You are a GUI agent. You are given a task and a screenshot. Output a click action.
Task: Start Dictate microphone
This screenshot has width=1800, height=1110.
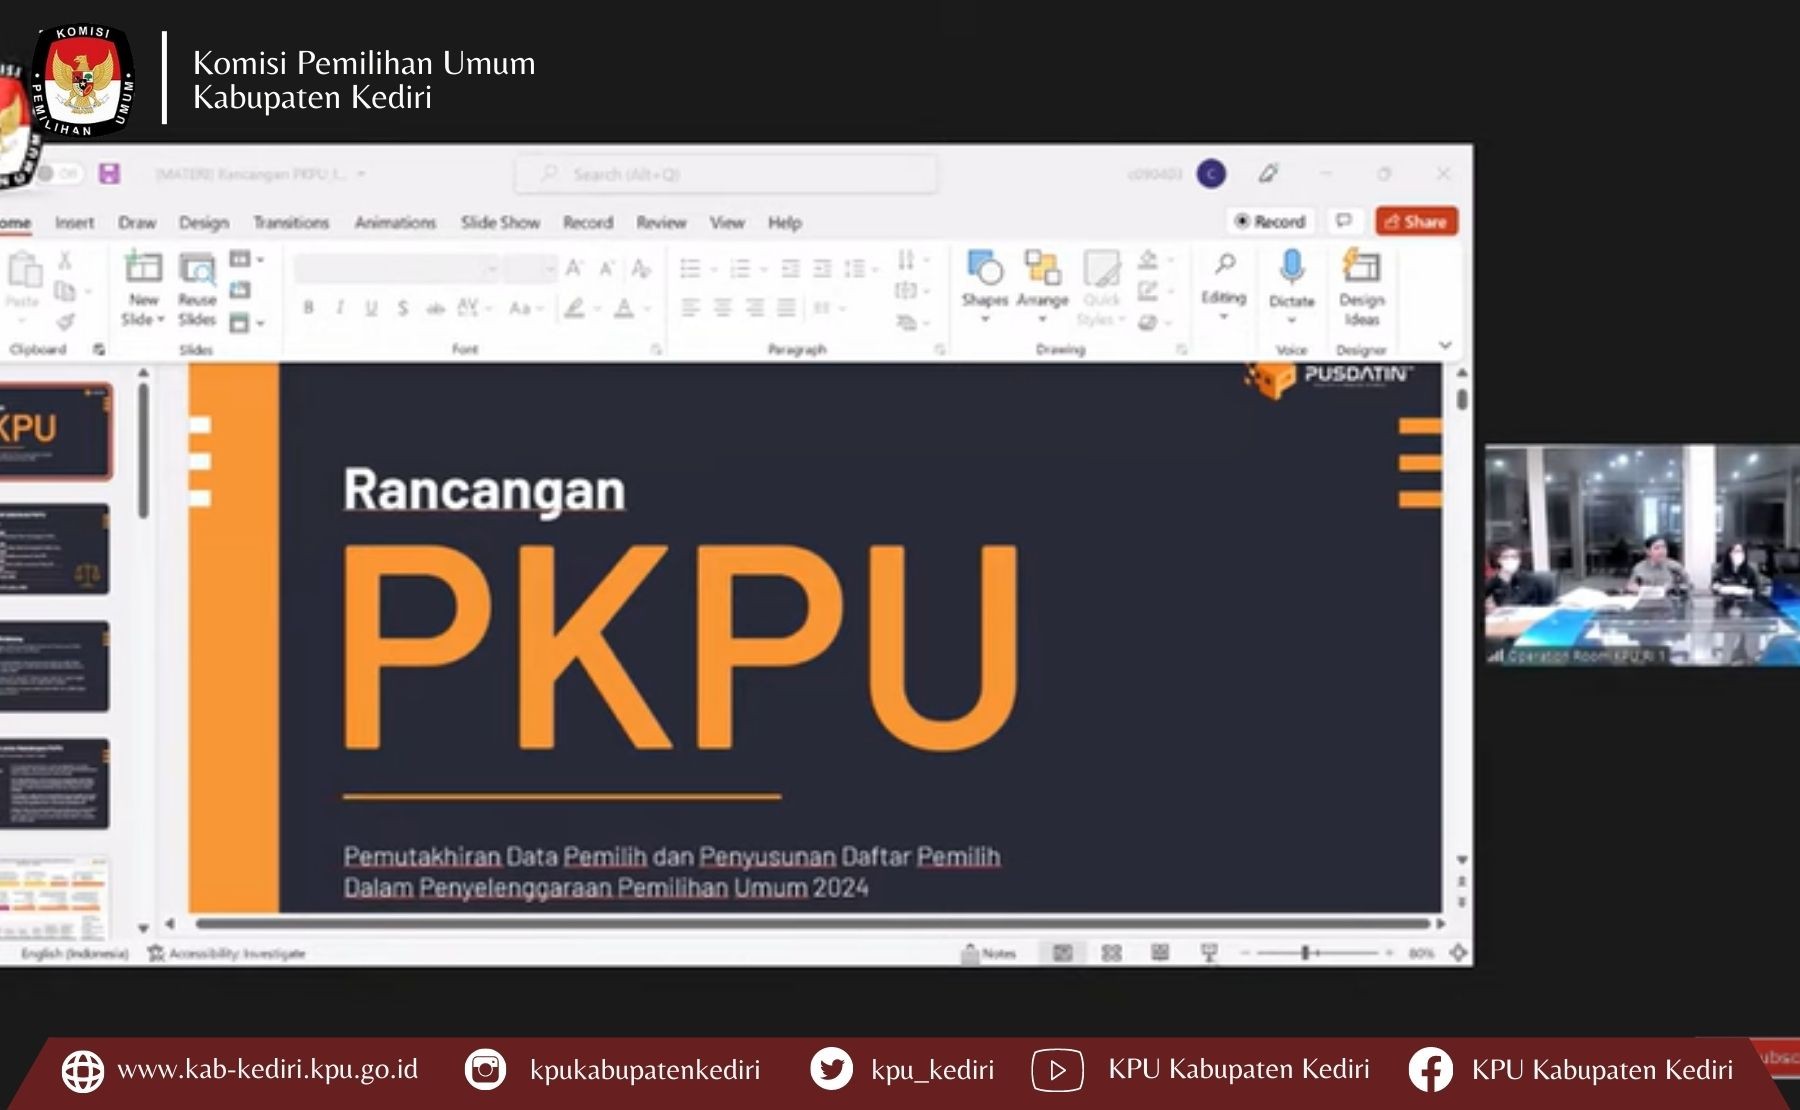(1291, 269)
